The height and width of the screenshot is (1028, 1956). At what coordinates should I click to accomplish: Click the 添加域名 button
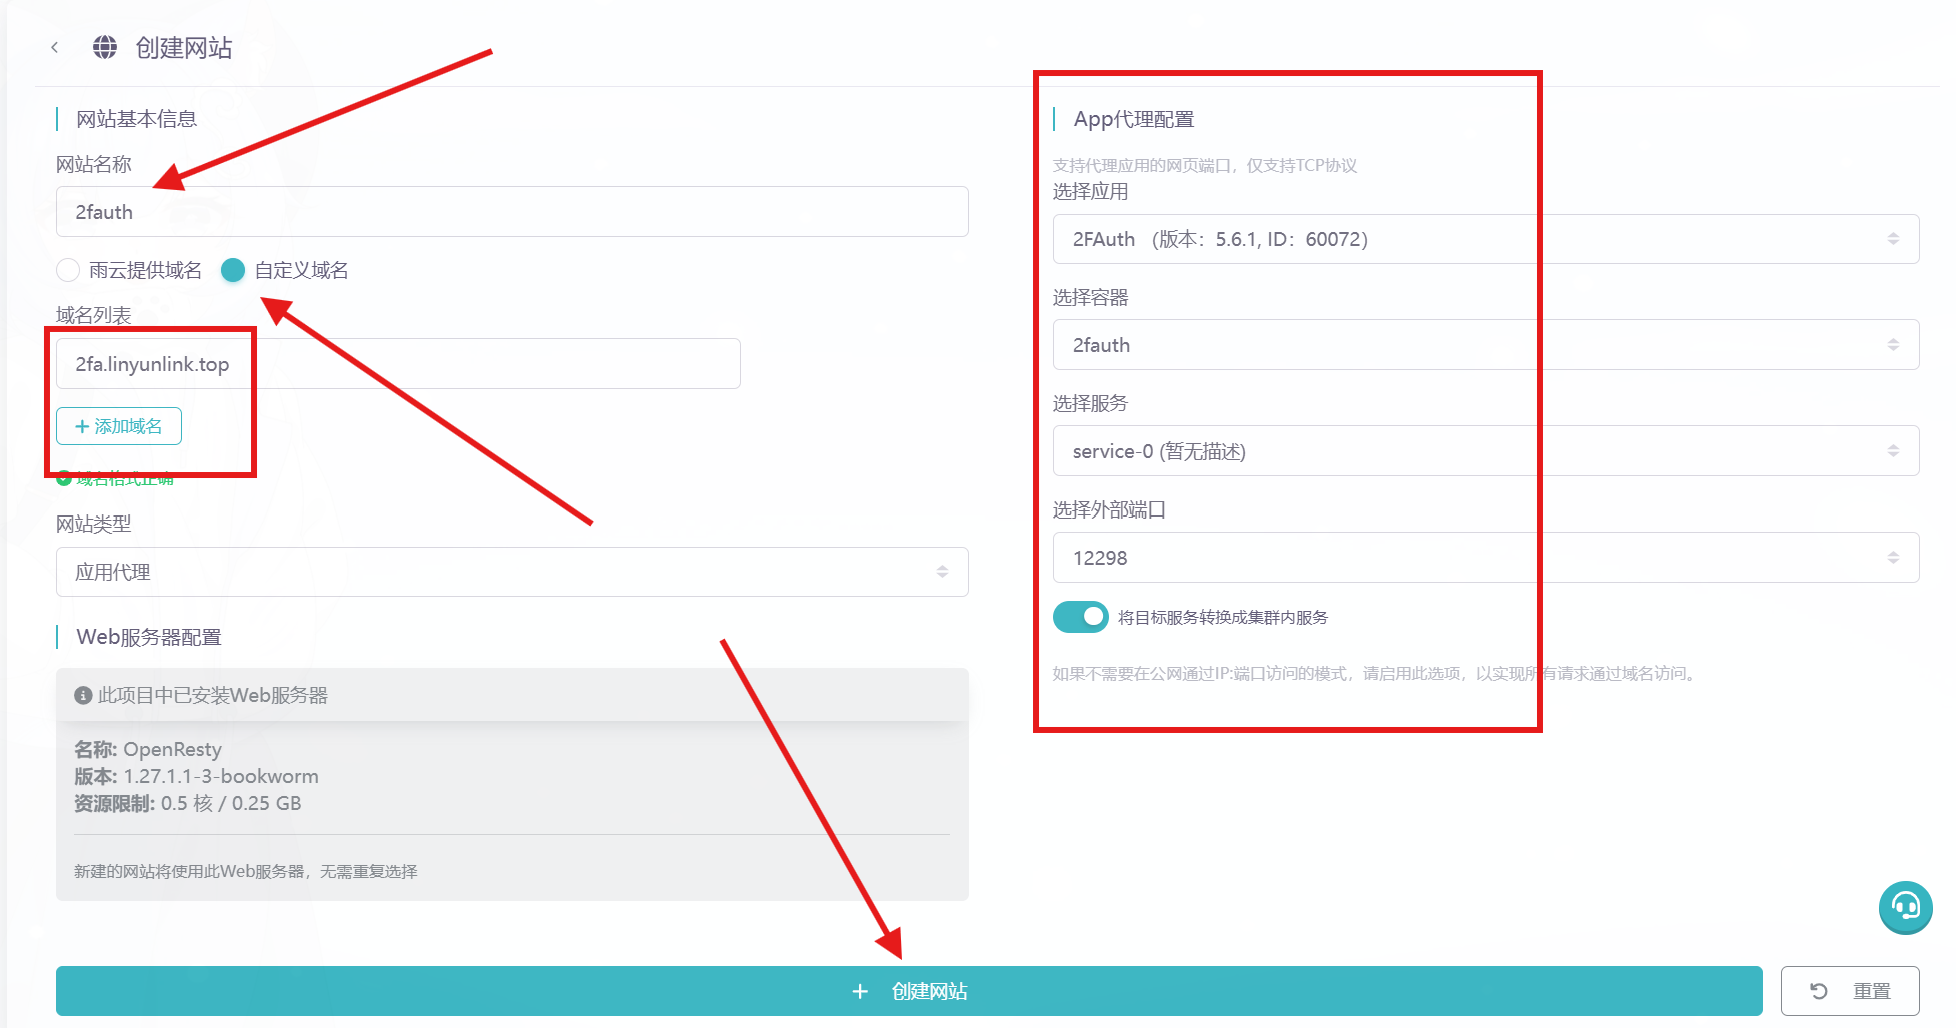(x=119, y=426)
